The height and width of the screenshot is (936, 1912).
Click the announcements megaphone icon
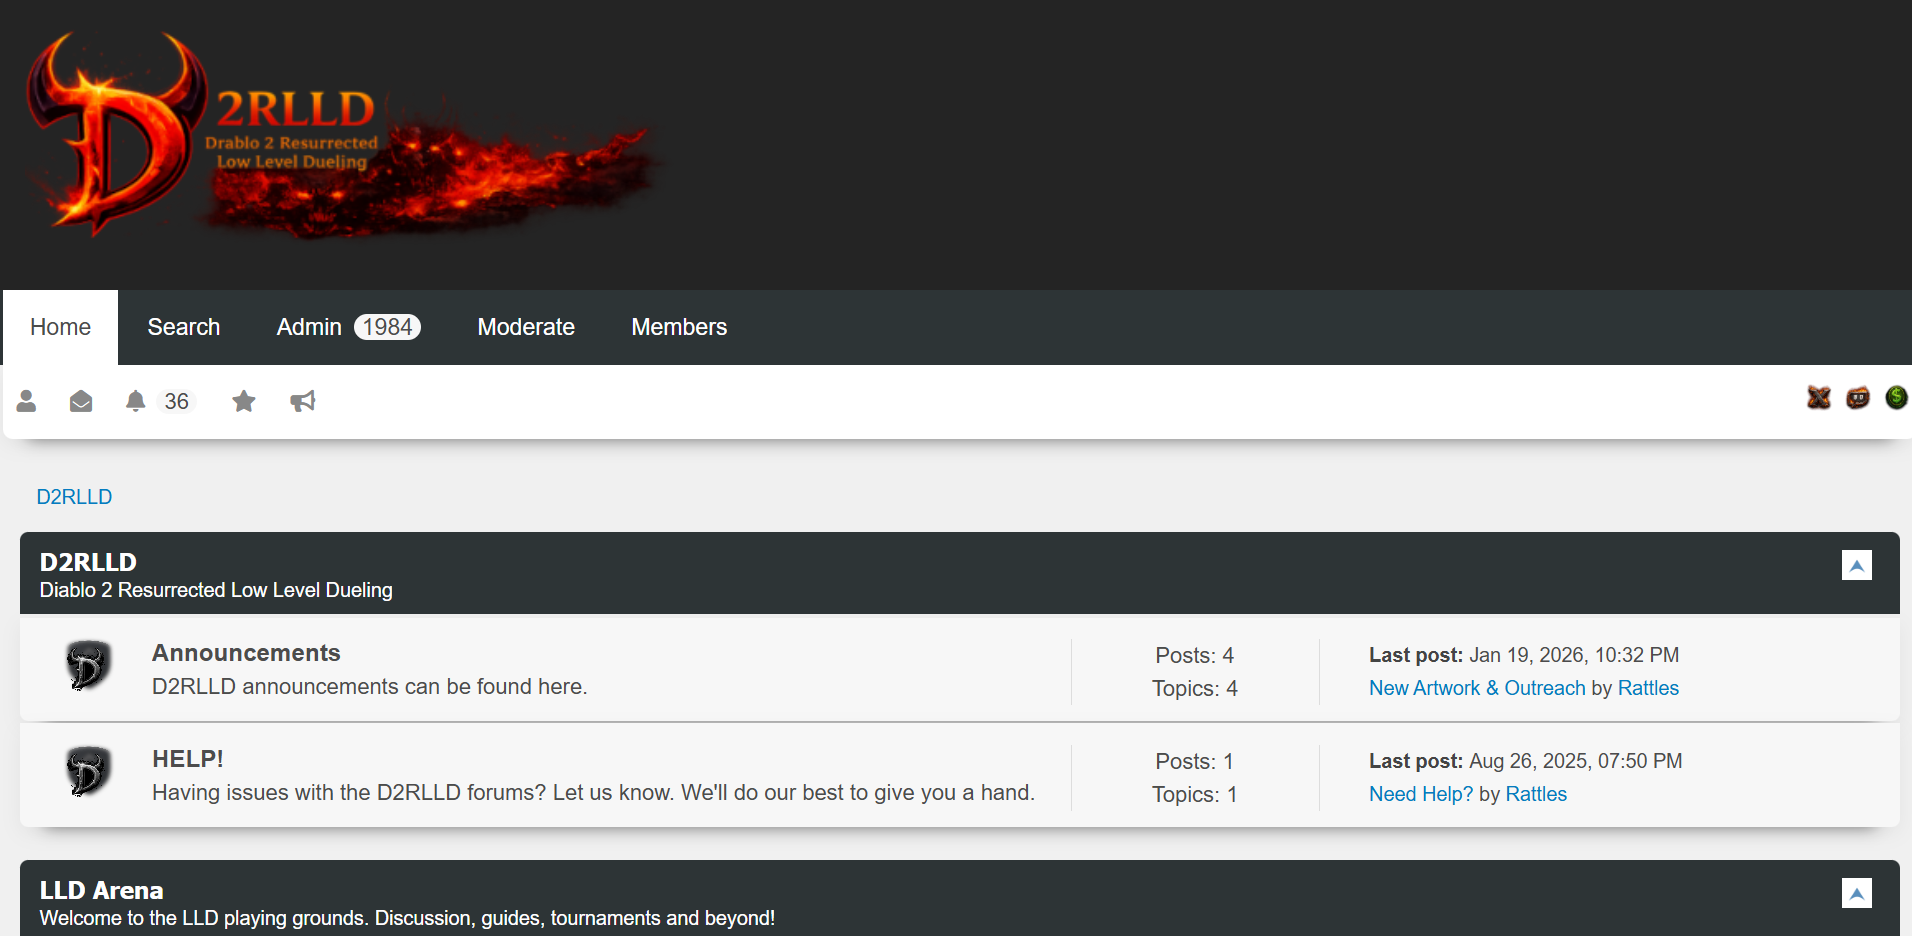click(x=303, y=401)
